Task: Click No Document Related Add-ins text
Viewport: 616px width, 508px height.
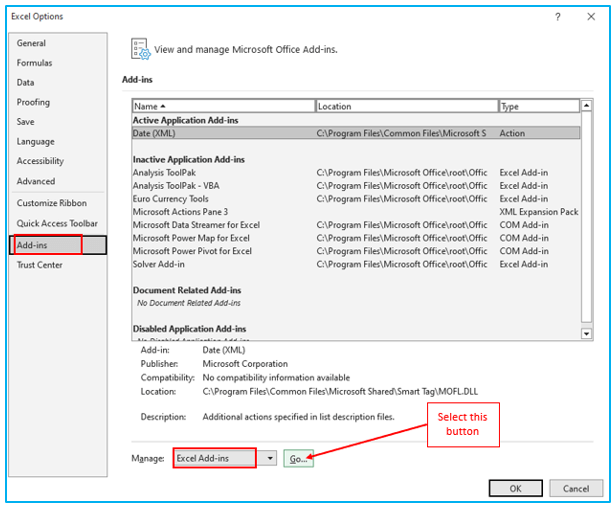Action: tap(189, 303)
